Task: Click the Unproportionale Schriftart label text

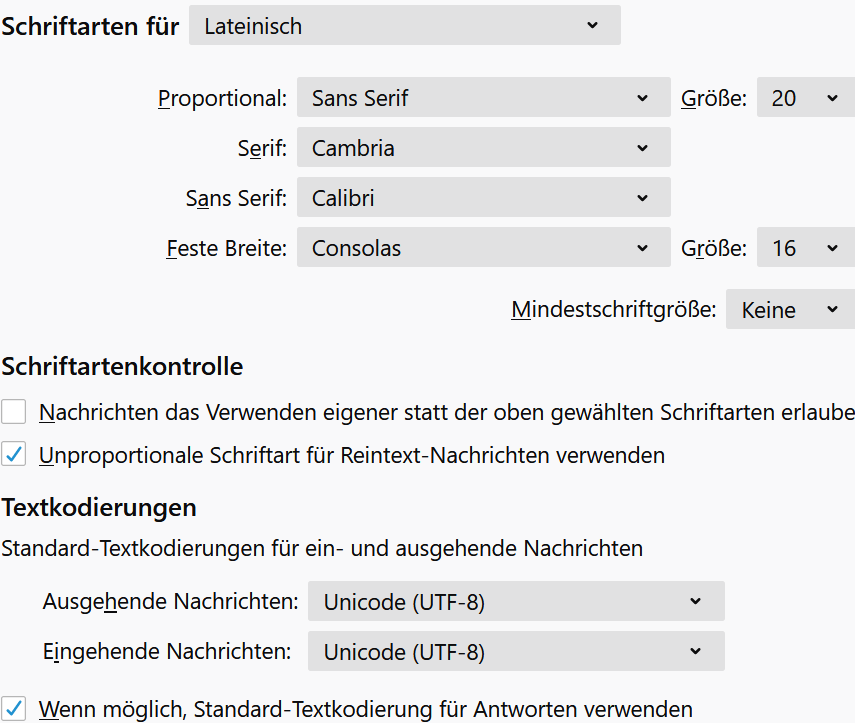Action: pos(352,455)
